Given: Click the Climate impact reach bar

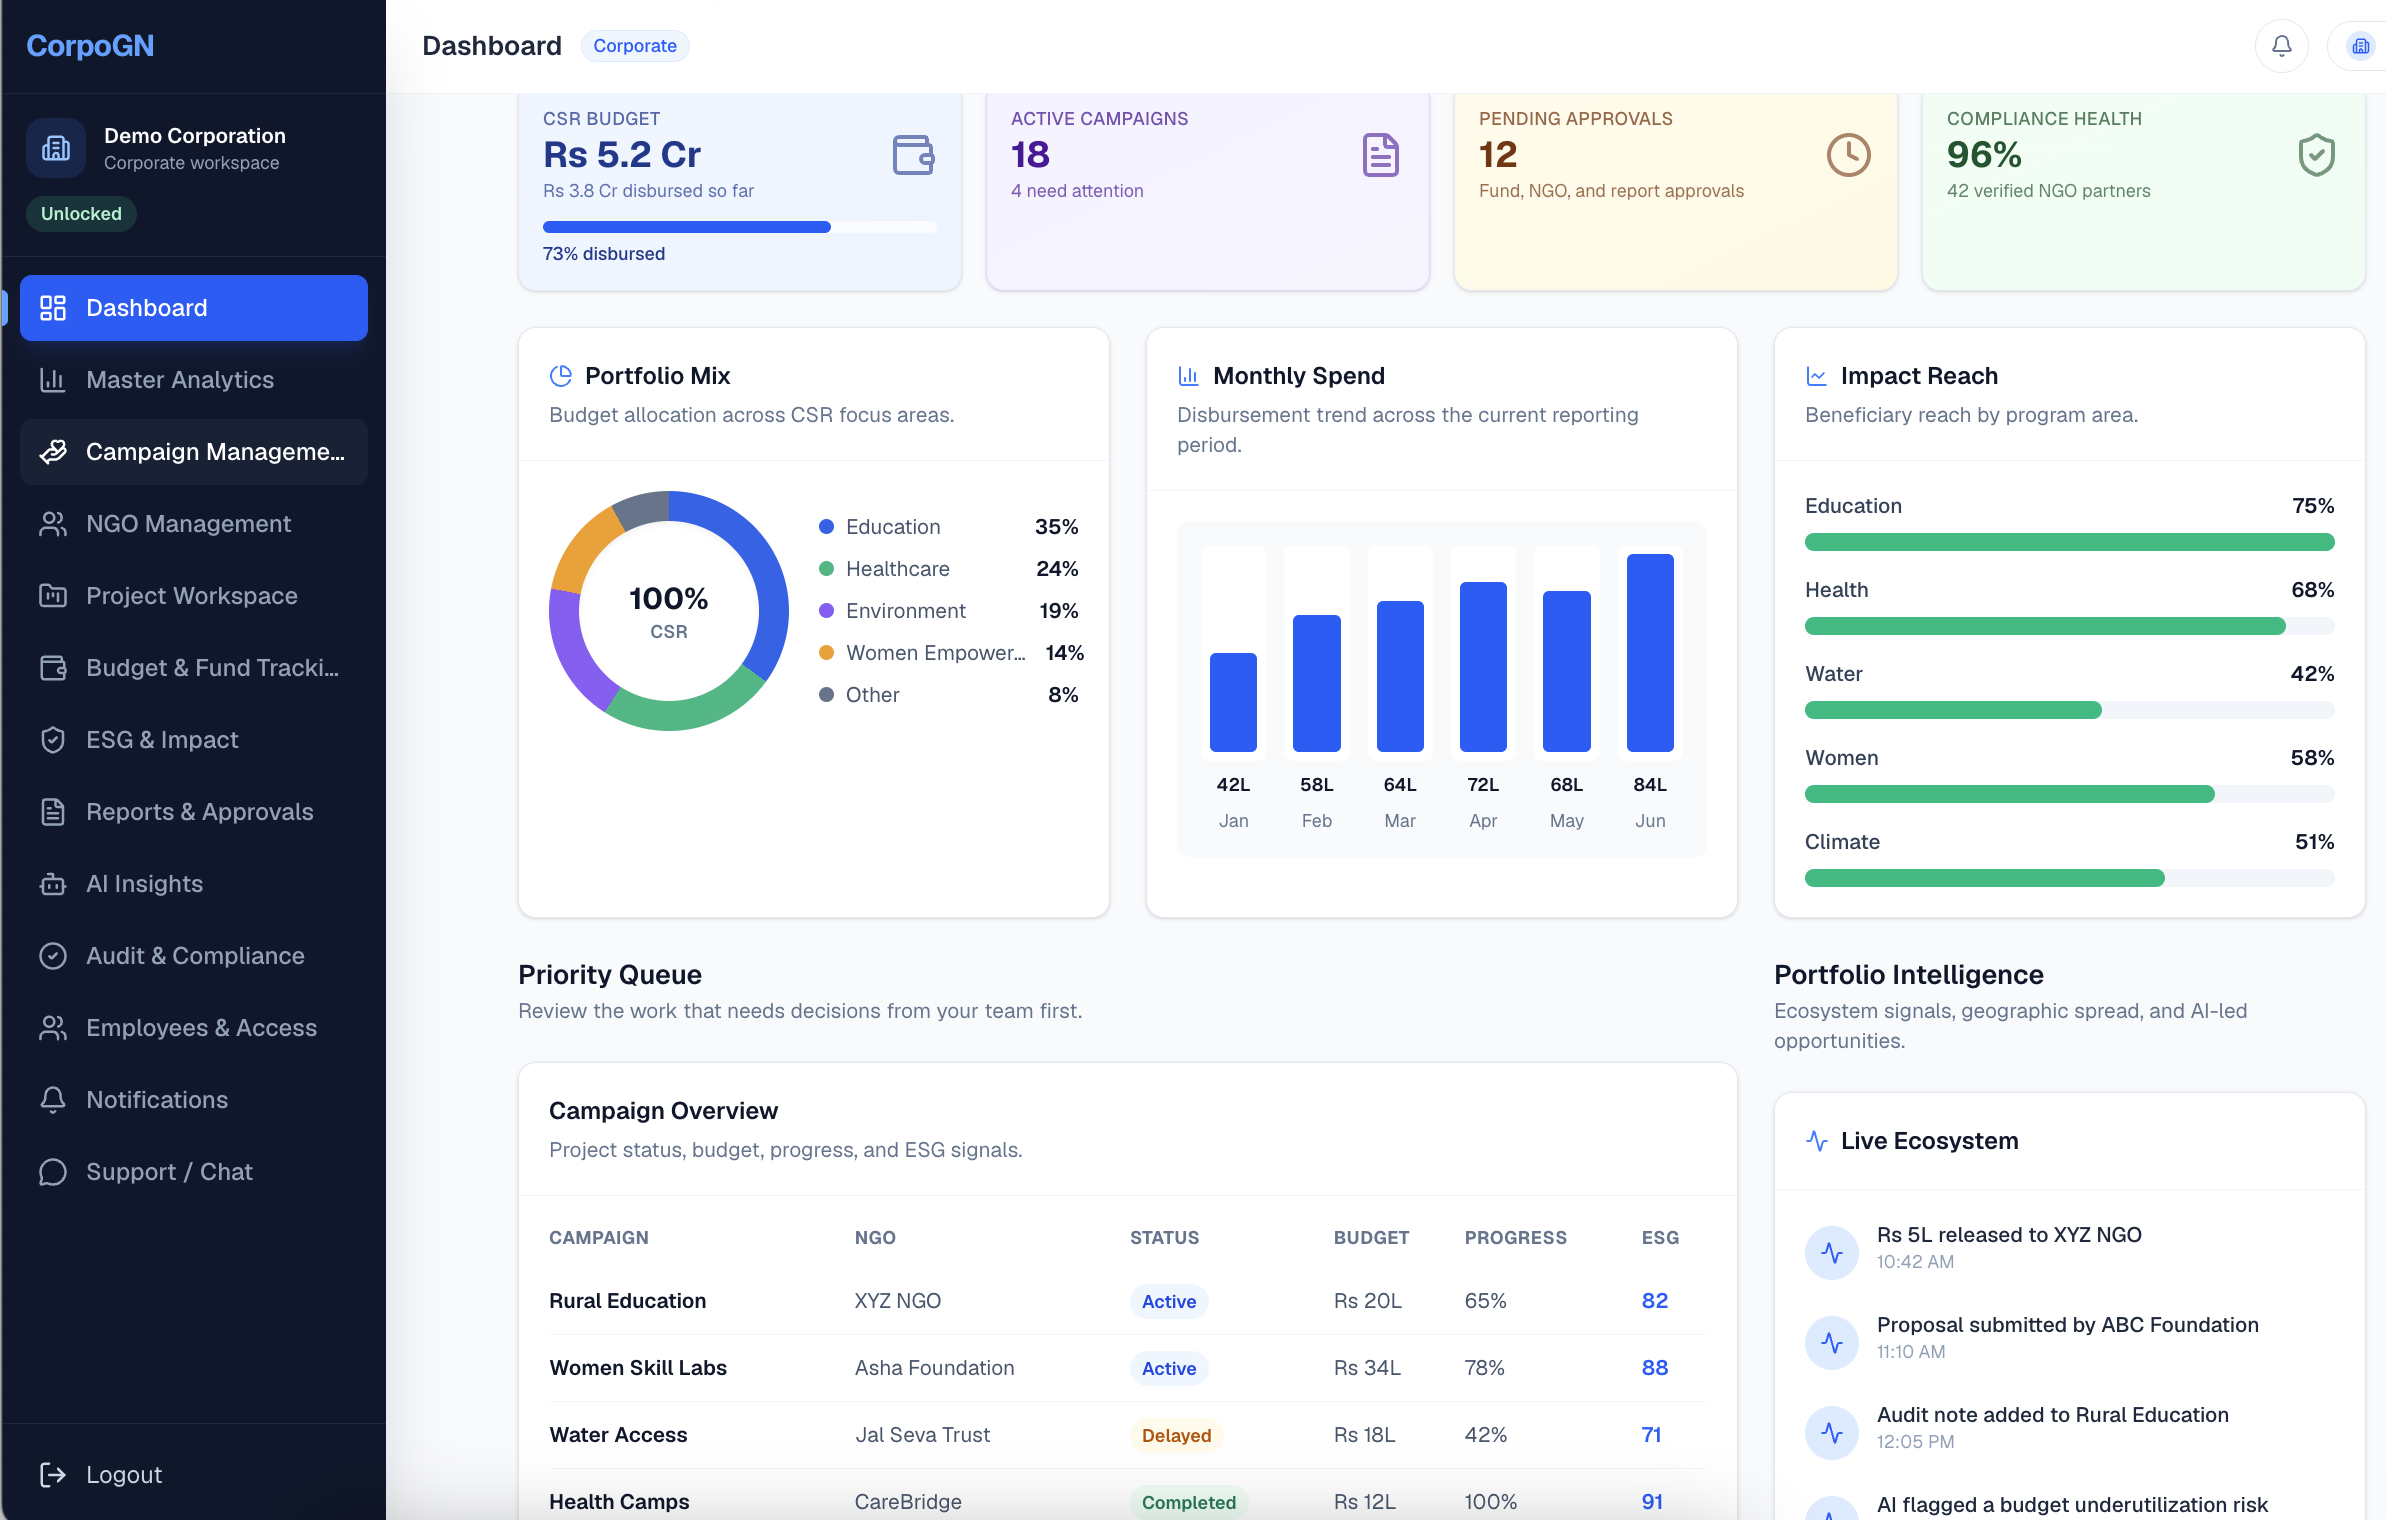Looking at the screenshot, I should point(2069,878).
